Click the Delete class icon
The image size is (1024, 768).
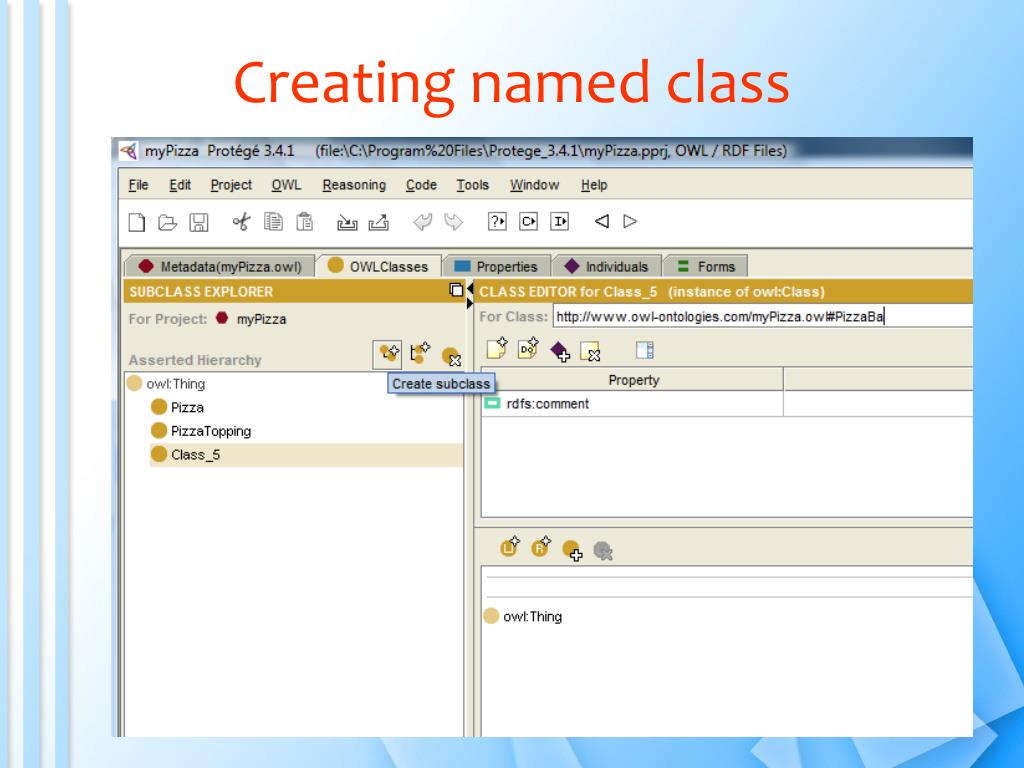point(451,357)
